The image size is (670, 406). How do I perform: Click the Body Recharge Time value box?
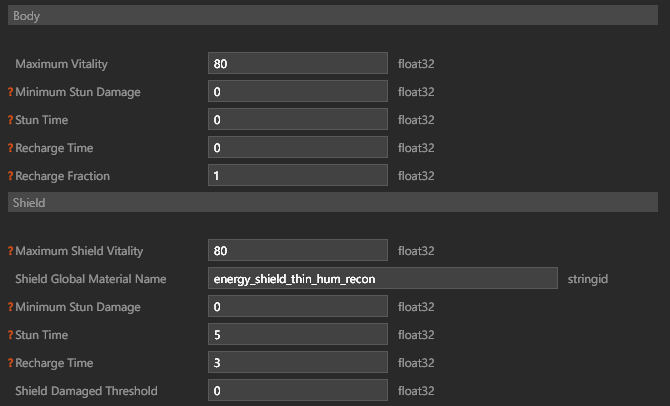pos(298,147)
